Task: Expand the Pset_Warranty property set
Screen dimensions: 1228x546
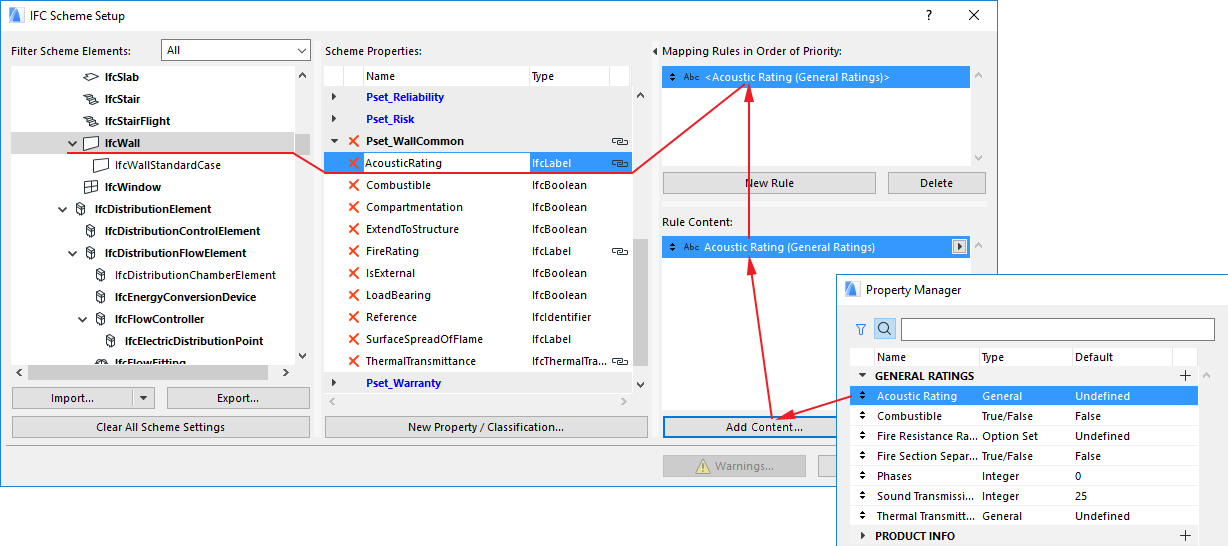Action: (334, 383)
